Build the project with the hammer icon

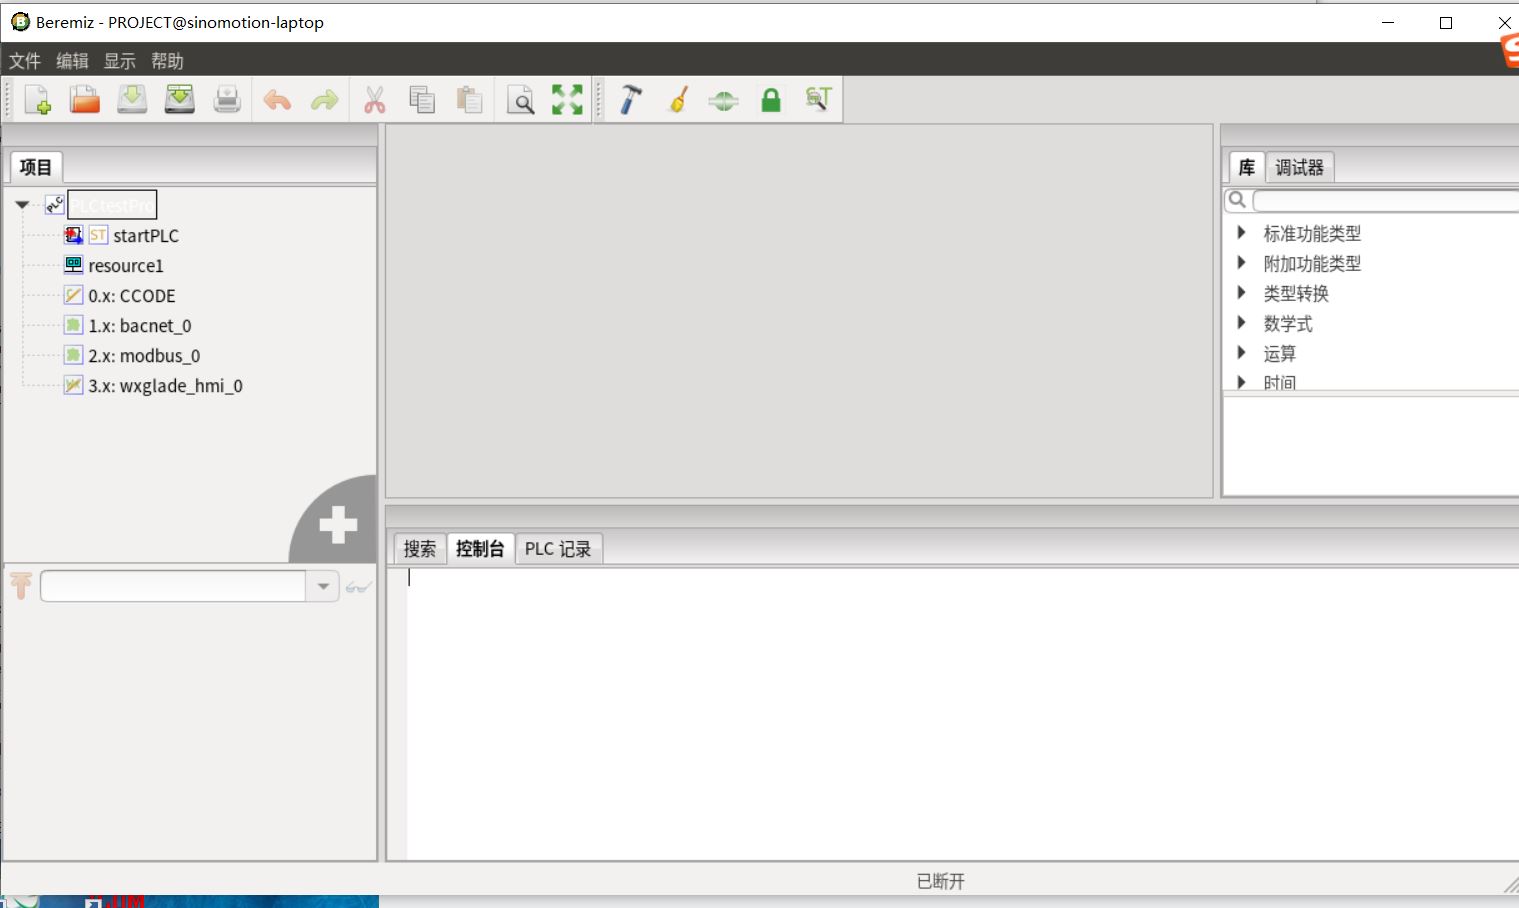point(629,99)
